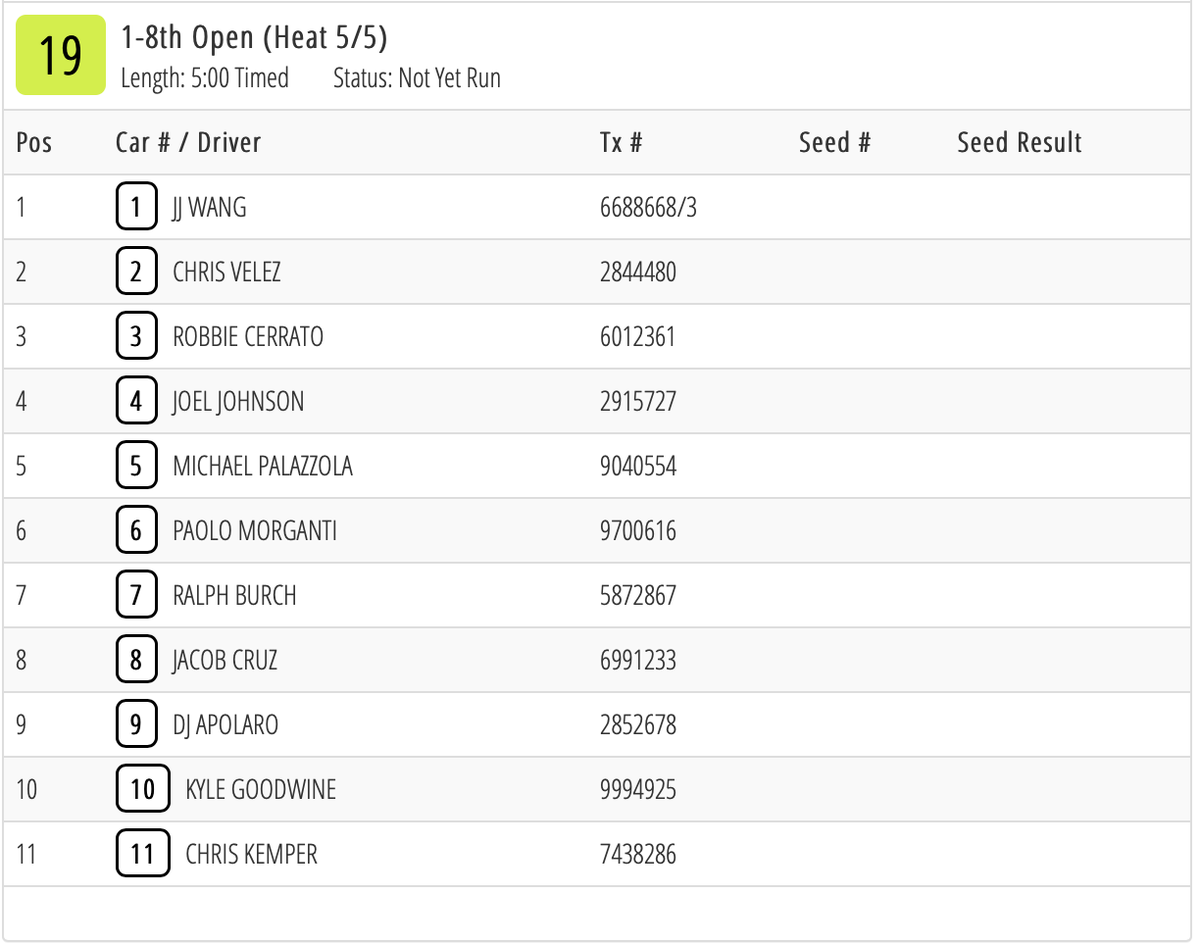Click the Status: Not Yet Run text
The width and height of the screenshot is (1200, 943).
coord(416,78)
